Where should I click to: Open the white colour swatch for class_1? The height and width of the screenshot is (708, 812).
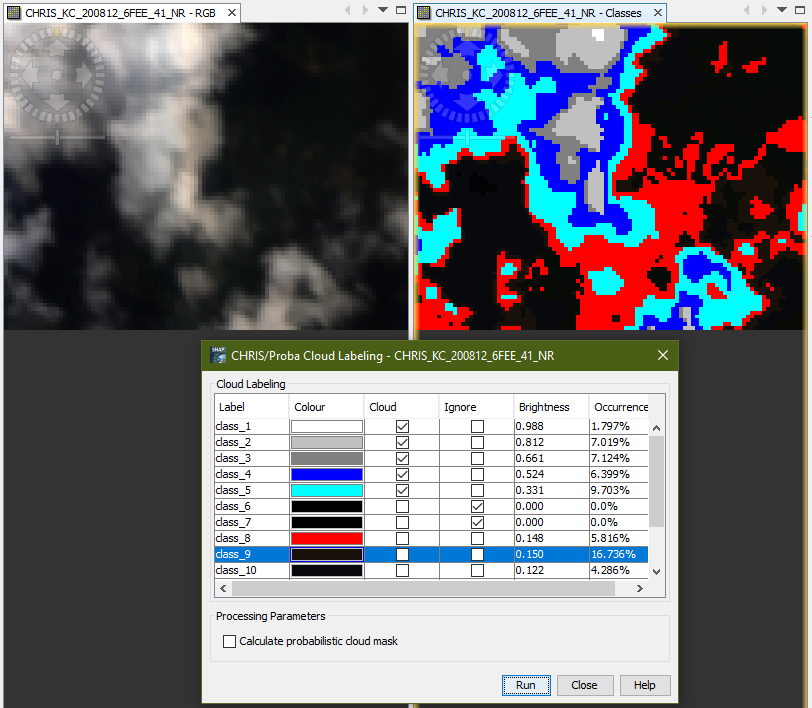pyautogui.click(x=327, y=426)
